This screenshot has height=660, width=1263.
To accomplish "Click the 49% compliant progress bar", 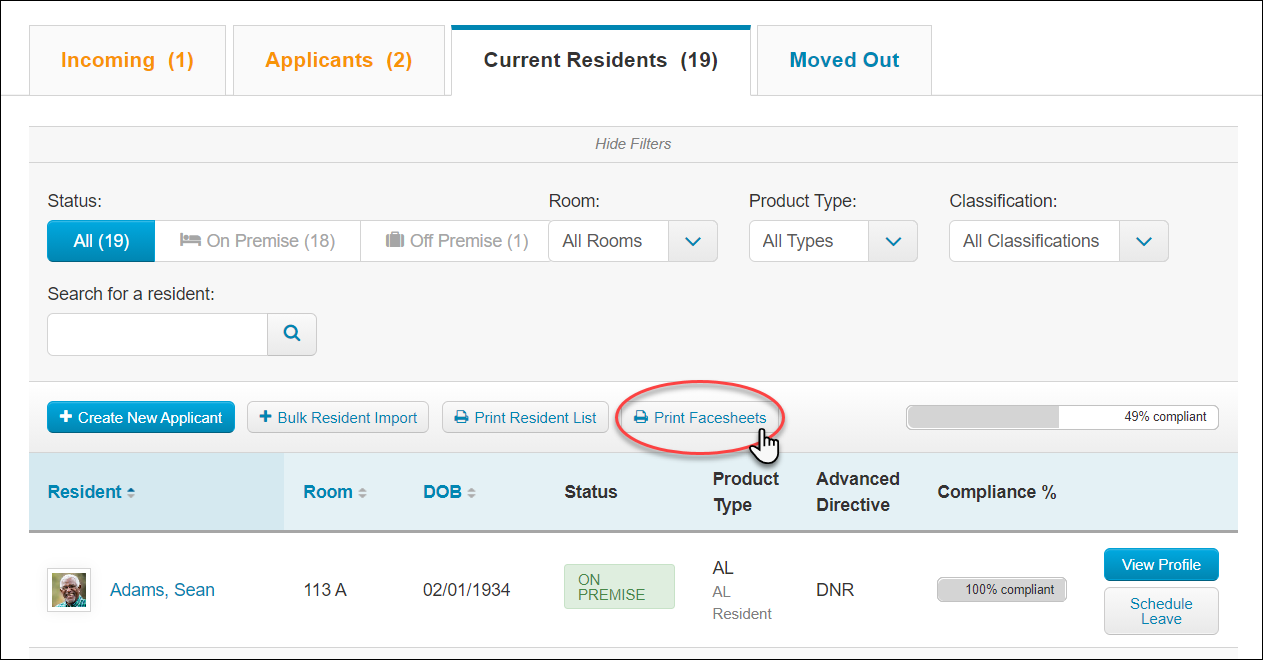I will (1062, 417).
